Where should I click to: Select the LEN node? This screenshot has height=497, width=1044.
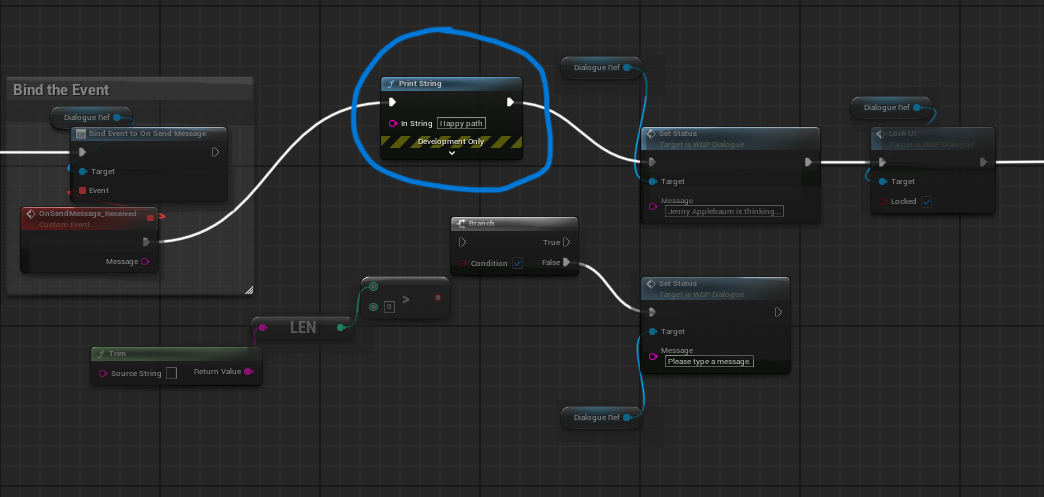pyautogui.click(x=302, y=327)
